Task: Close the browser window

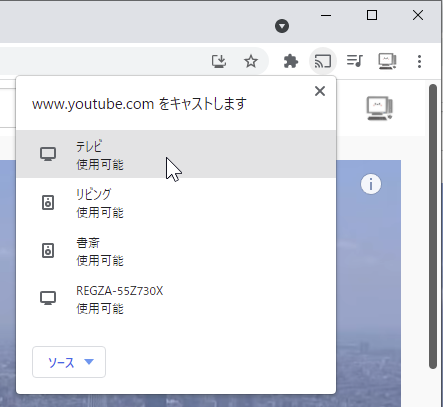Action: pos(418,15)
